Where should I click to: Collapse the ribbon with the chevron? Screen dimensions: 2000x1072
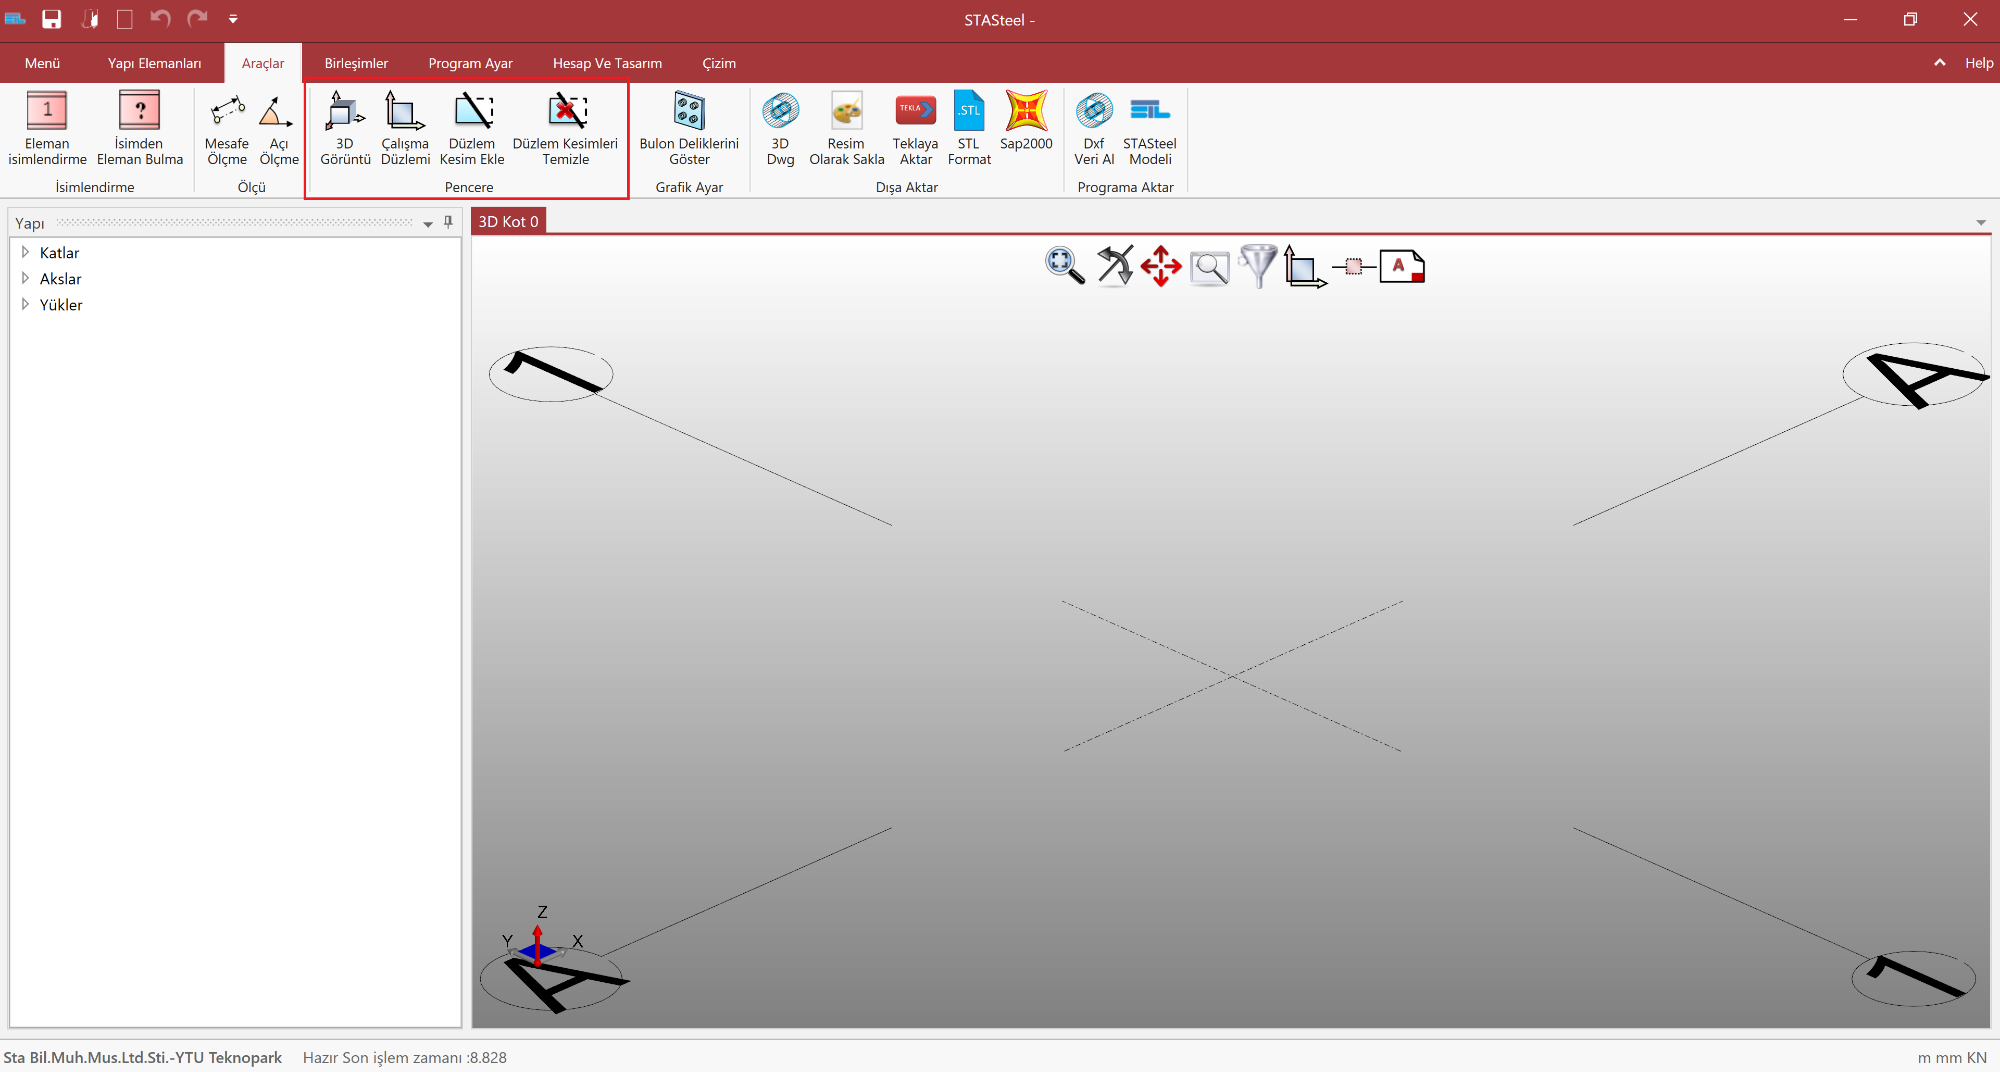[1940, 62]
